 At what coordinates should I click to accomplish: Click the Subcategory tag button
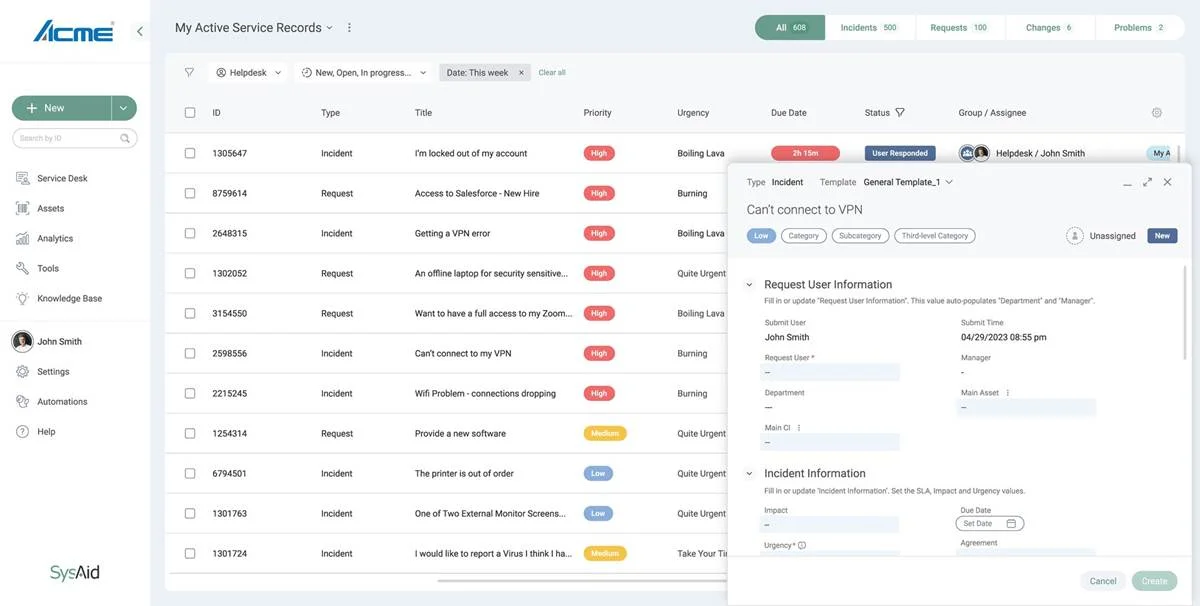pos(860,236)
